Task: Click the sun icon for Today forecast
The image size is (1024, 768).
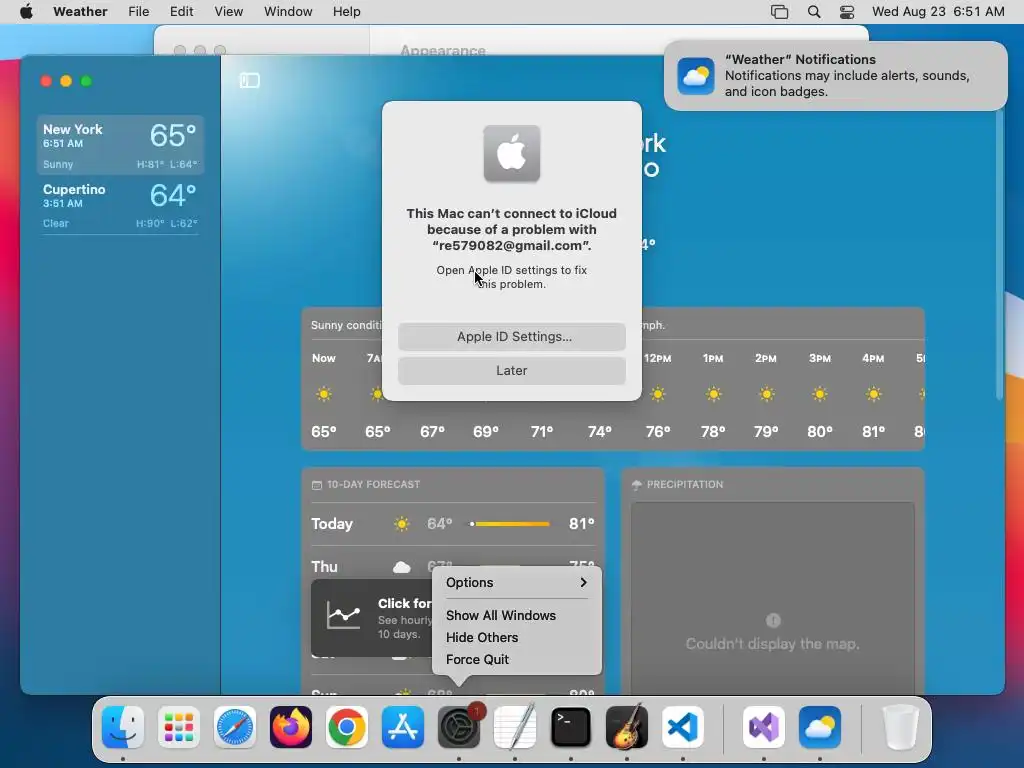Action: pyautogui.click(x=402, y=524)
